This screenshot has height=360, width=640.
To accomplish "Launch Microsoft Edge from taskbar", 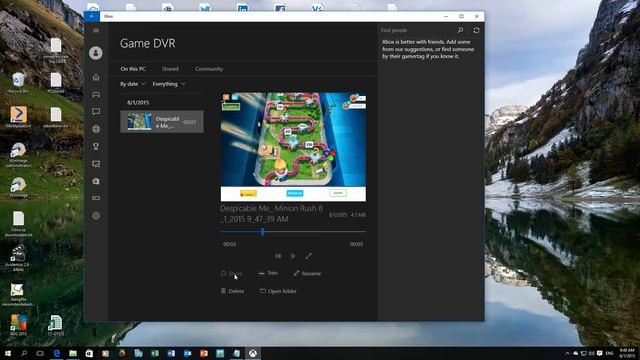I will 57,353.
